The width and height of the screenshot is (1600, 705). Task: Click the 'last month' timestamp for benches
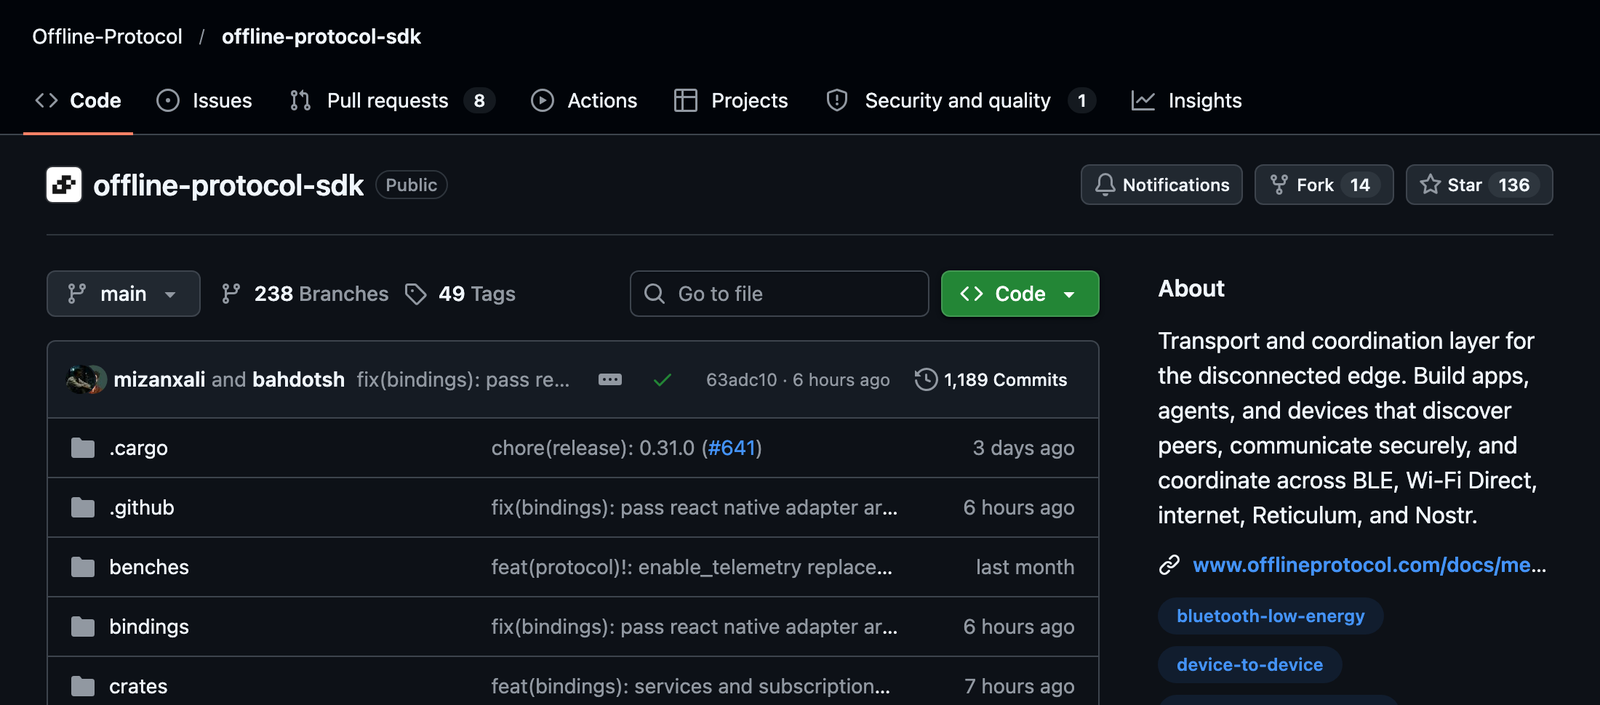tap(1025, 567)
